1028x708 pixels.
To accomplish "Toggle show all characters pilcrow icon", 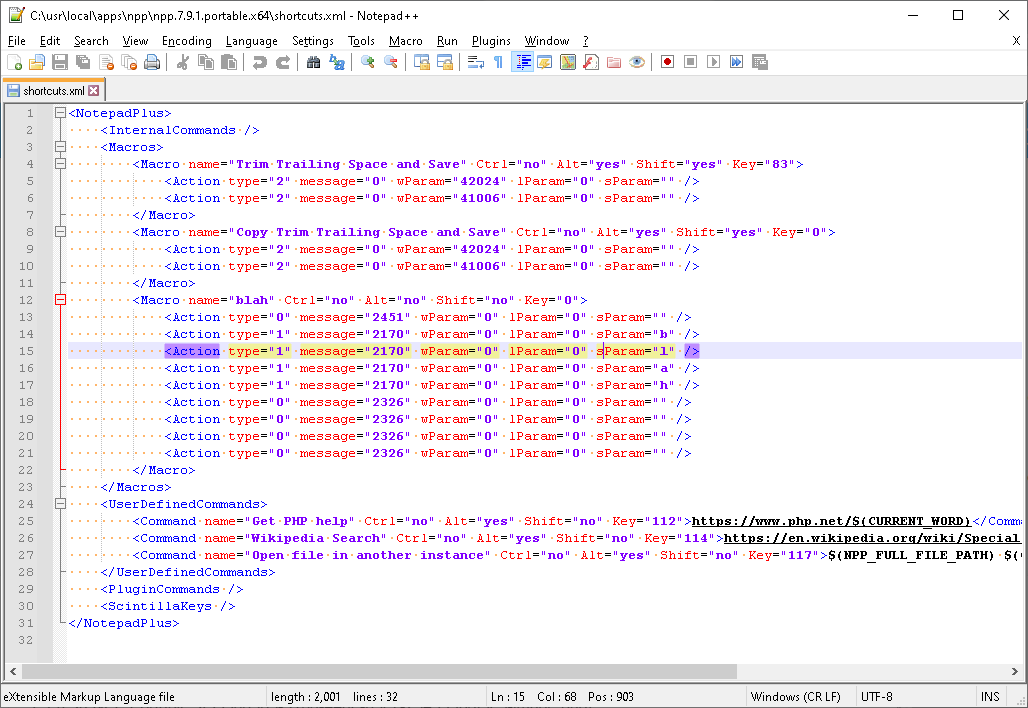I will point(498,62).
